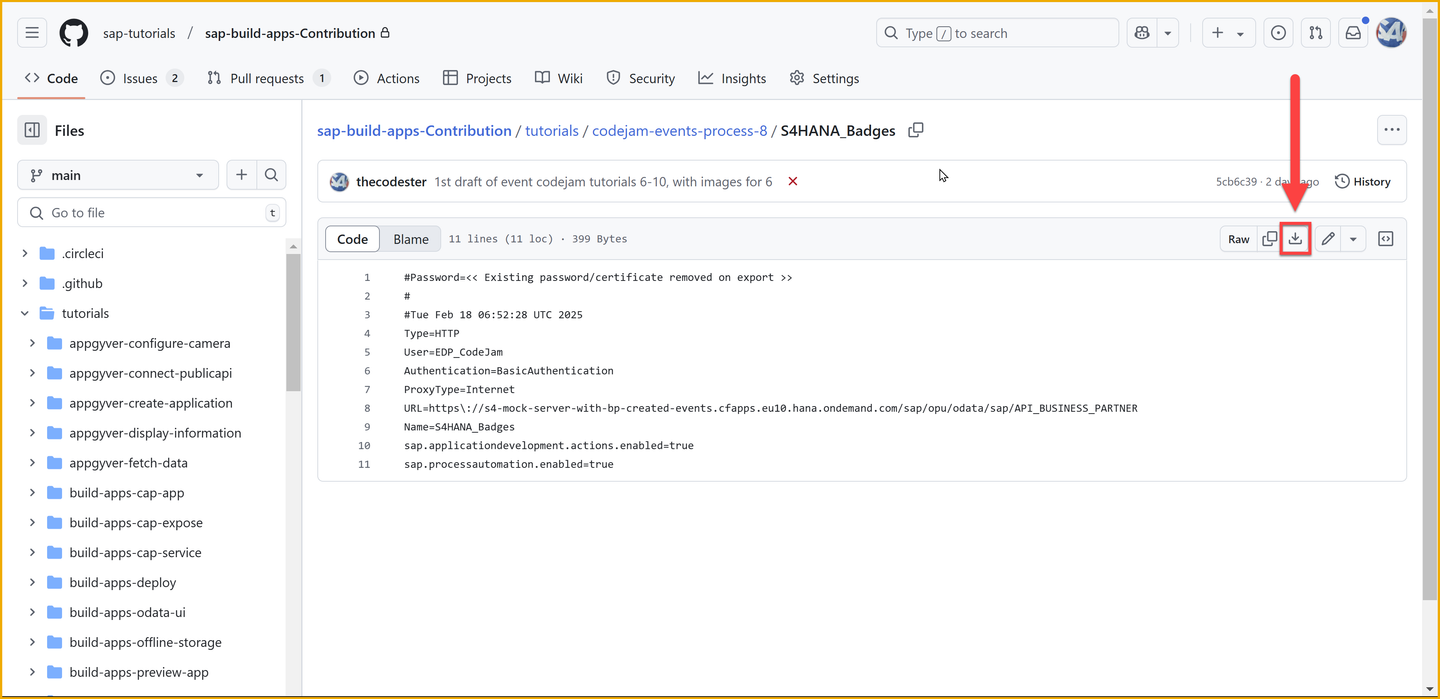Switch to Blame view toggle

pos(411,239)
